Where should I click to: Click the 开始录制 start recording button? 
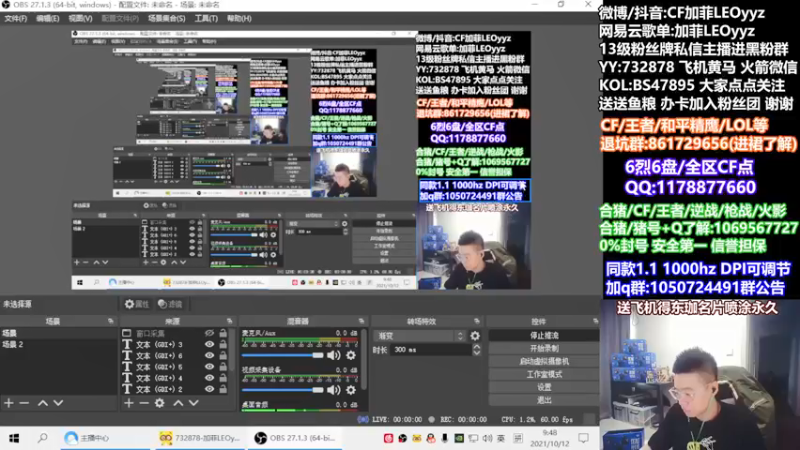[x=544, y=348]
